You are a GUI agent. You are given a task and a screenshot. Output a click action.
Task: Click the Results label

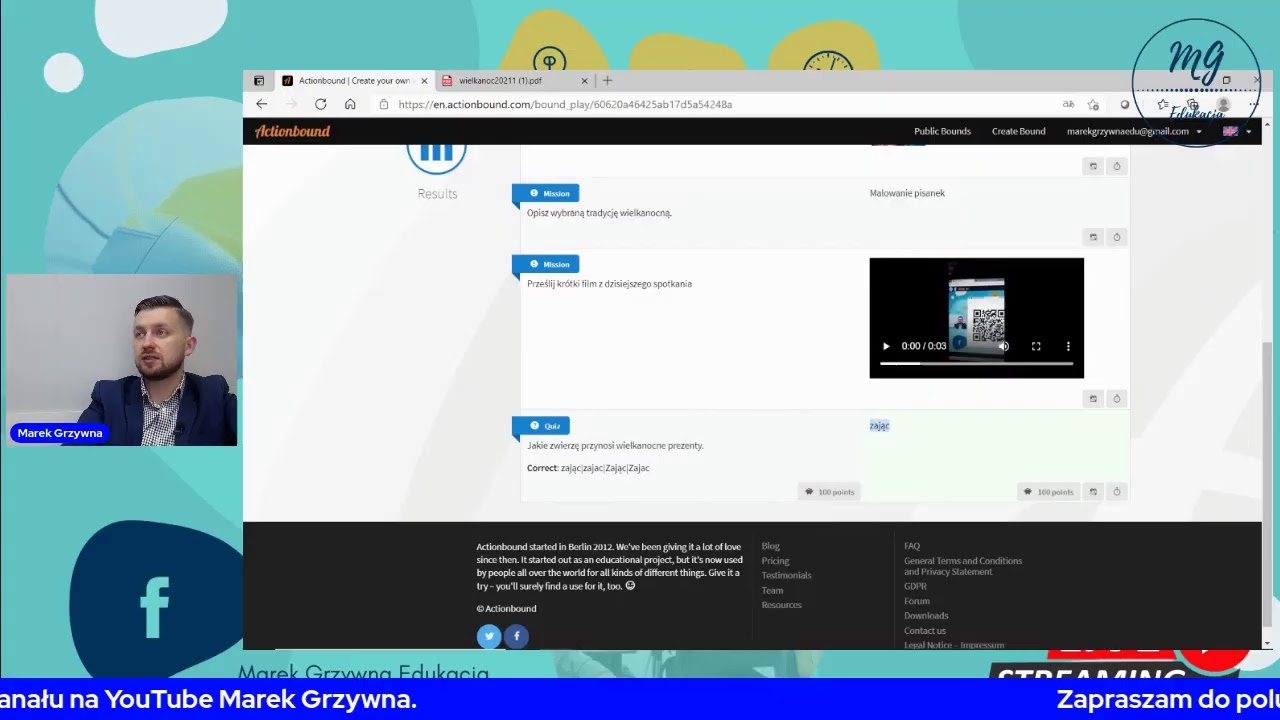[437, 194]
